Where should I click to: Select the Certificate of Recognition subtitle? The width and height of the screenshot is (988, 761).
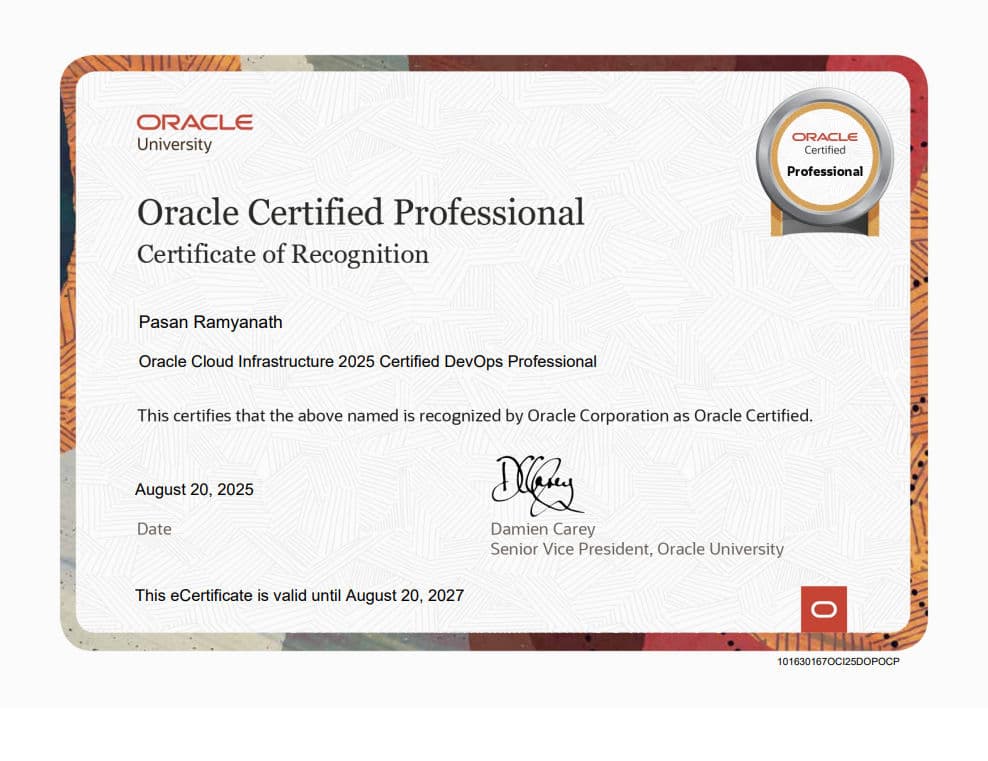coord(282,254)
